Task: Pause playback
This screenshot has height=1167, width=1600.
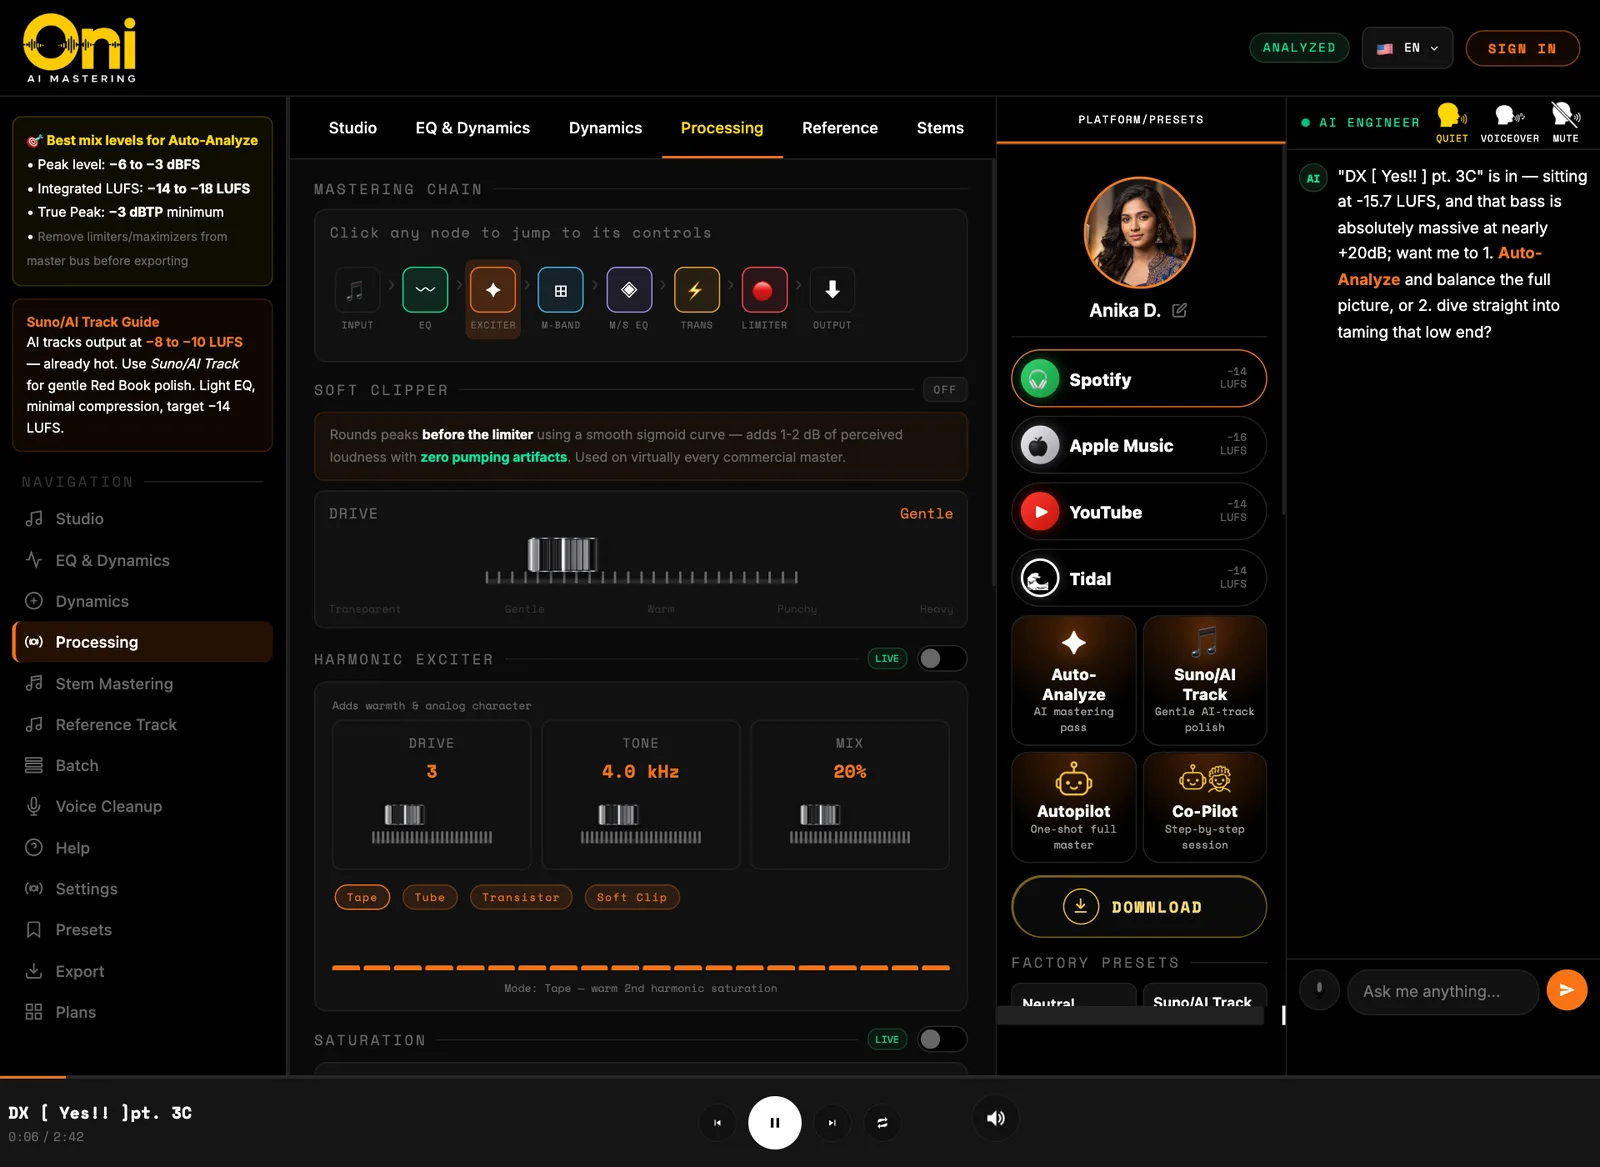Action: pos(775,1123)
